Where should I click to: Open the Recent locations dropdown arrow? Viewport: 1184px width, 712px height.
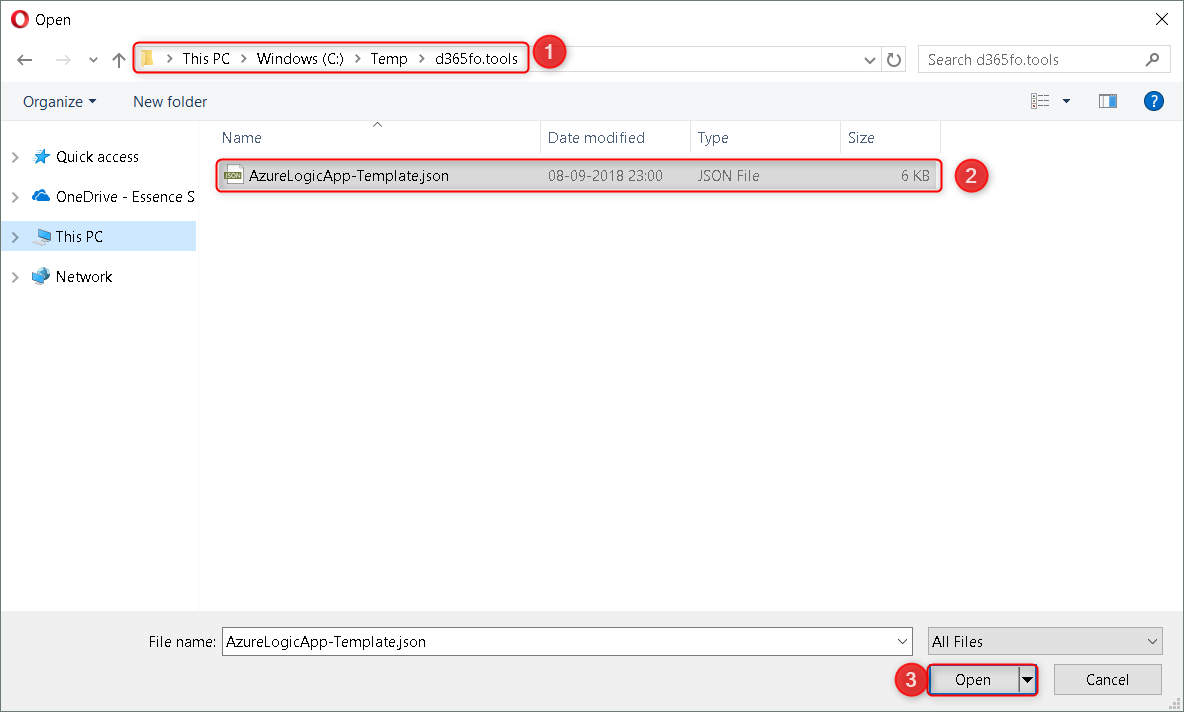[x=93, y=60]
